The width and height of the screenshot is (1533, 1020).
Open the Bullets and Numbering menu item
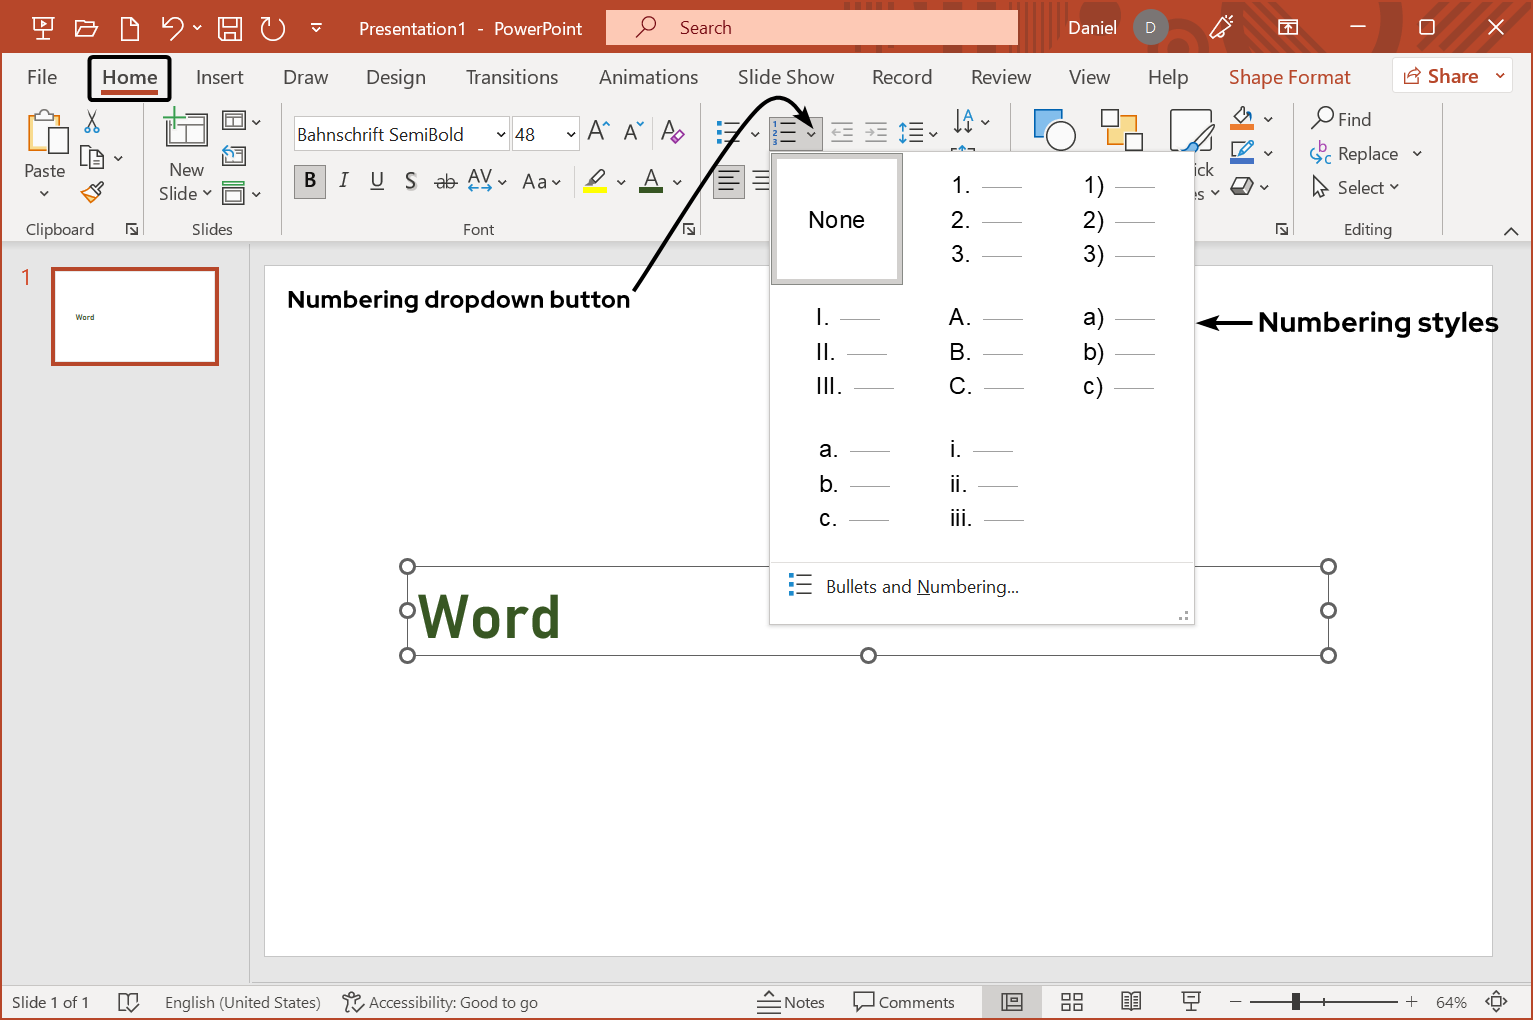921,587
